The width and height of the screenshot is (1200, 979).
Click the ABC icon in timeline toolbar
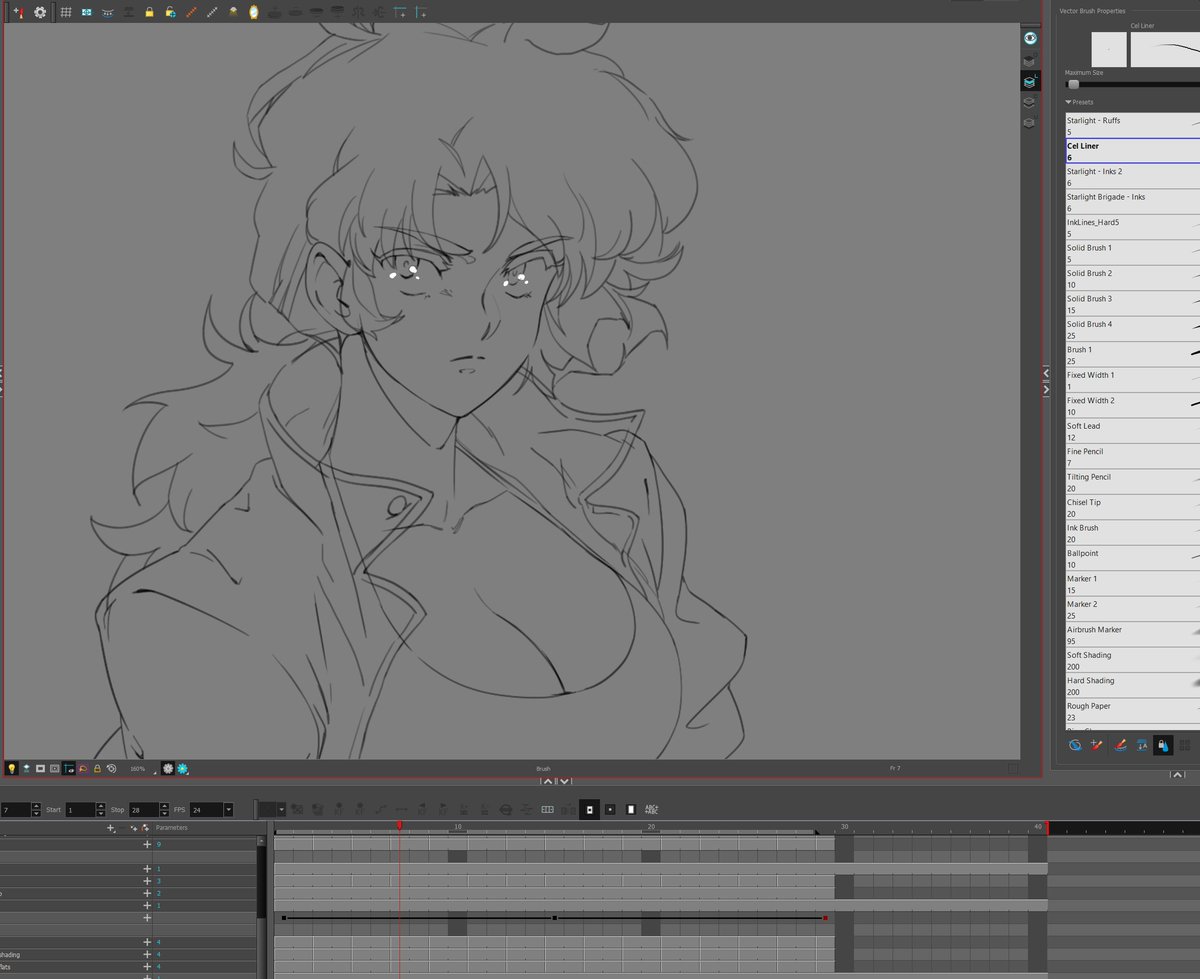coord(652,809)
